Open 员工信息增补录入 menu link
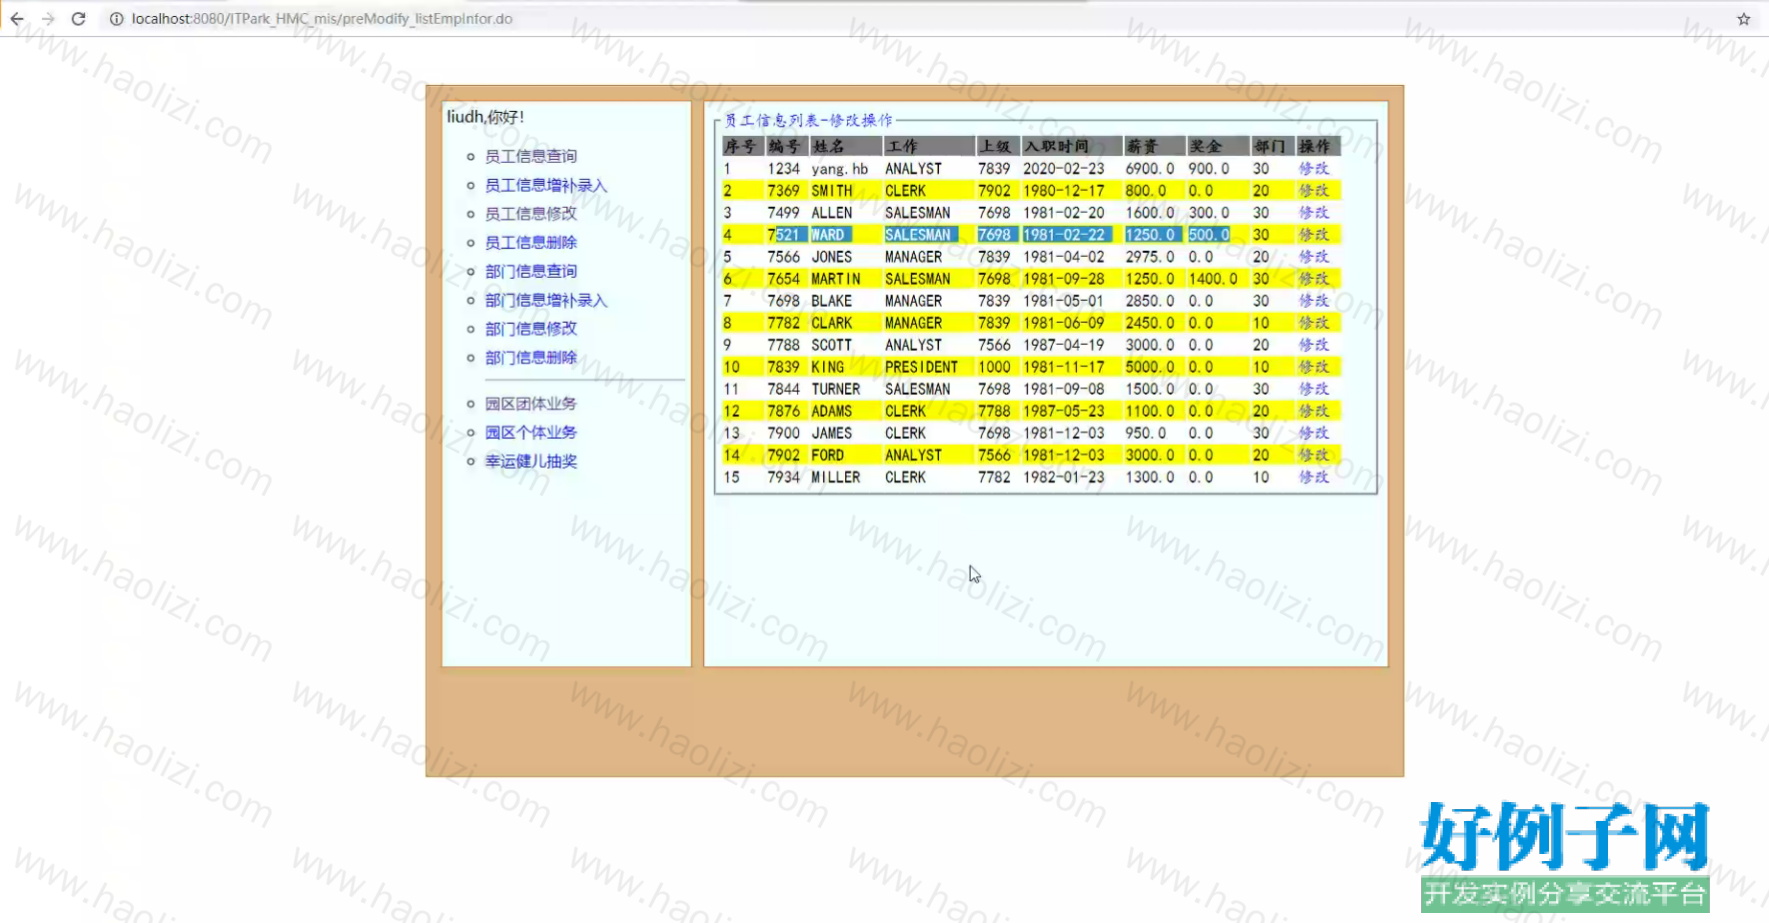Screen dimensions: 1769x923 [x=546, y=185]
